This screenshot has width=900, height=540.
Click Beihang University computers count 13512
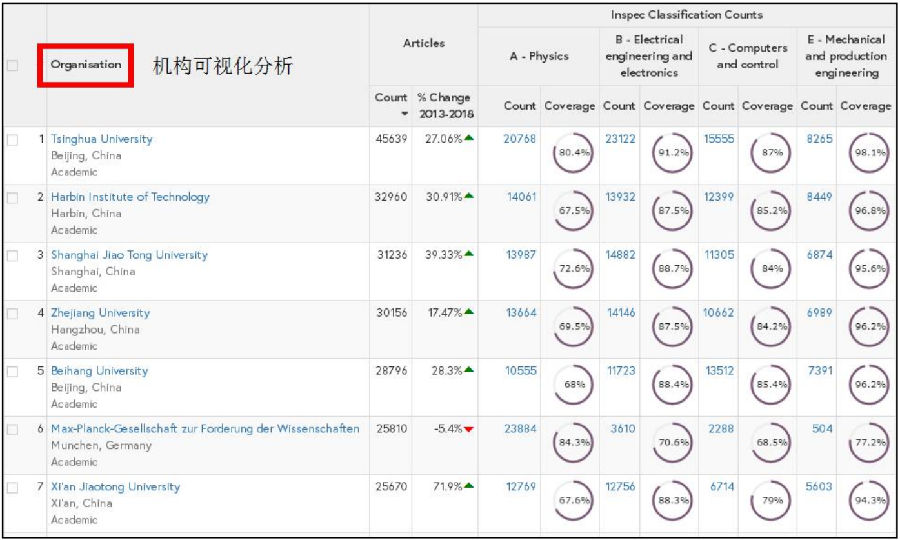pos(718,371)
